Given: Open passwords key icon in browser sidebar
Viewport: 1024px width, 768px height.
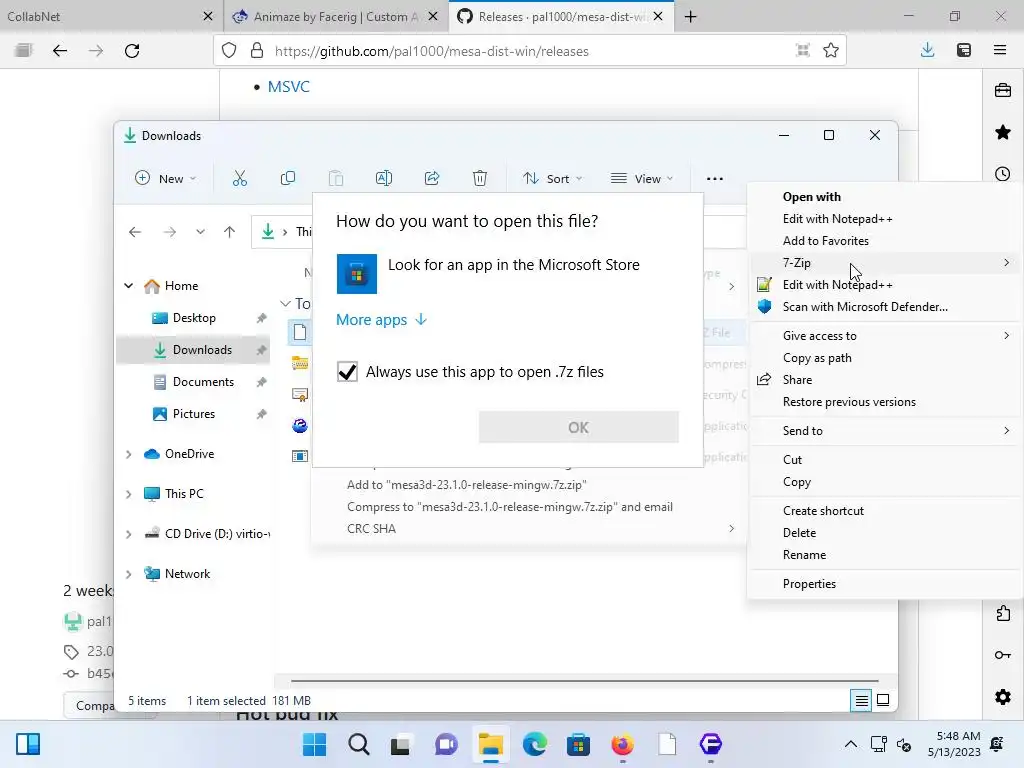Looking at the screenshot, I should point(1003,655).
